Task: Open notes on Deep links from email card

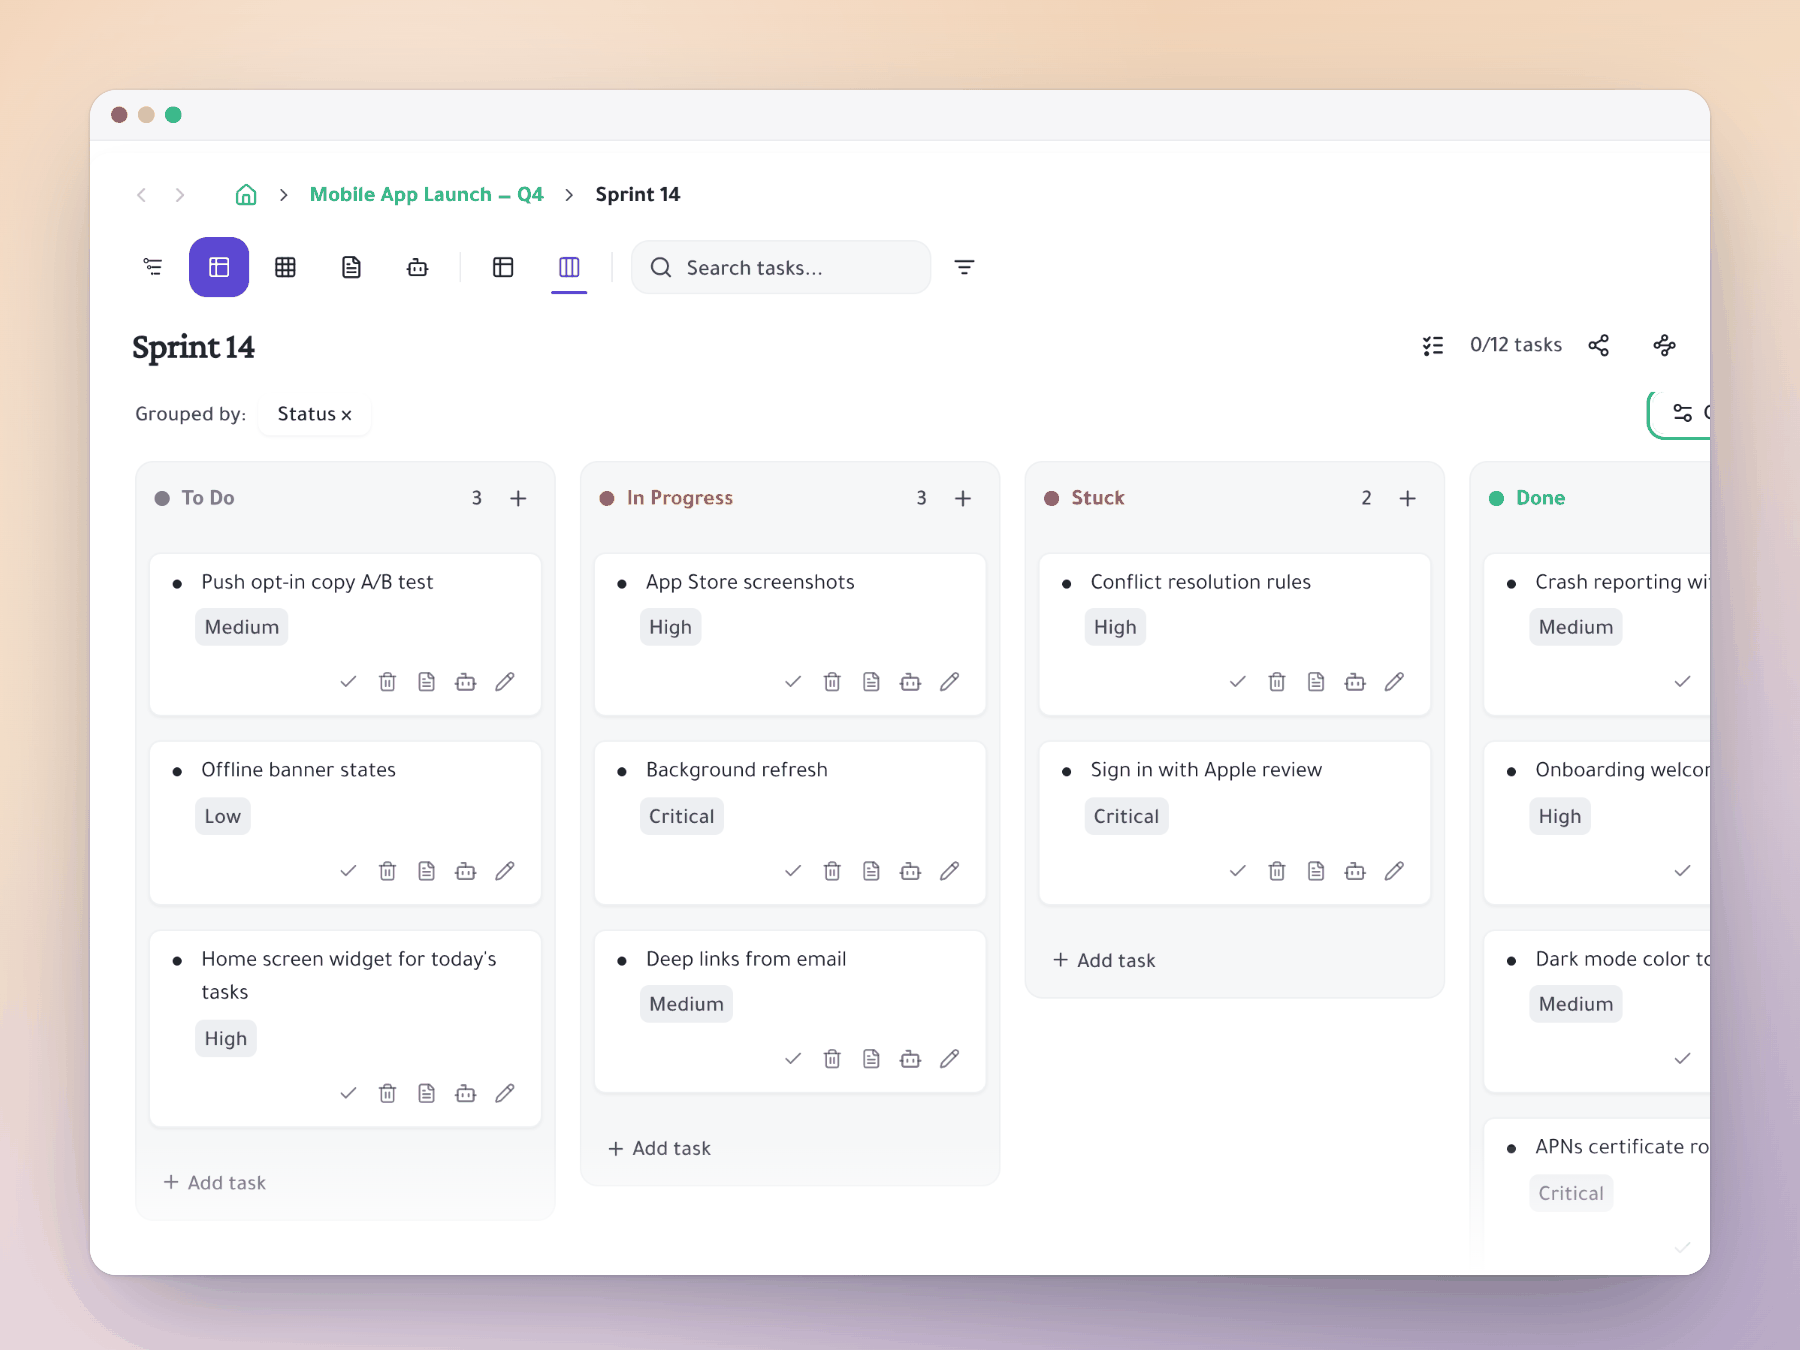Action: (871, 1059)
